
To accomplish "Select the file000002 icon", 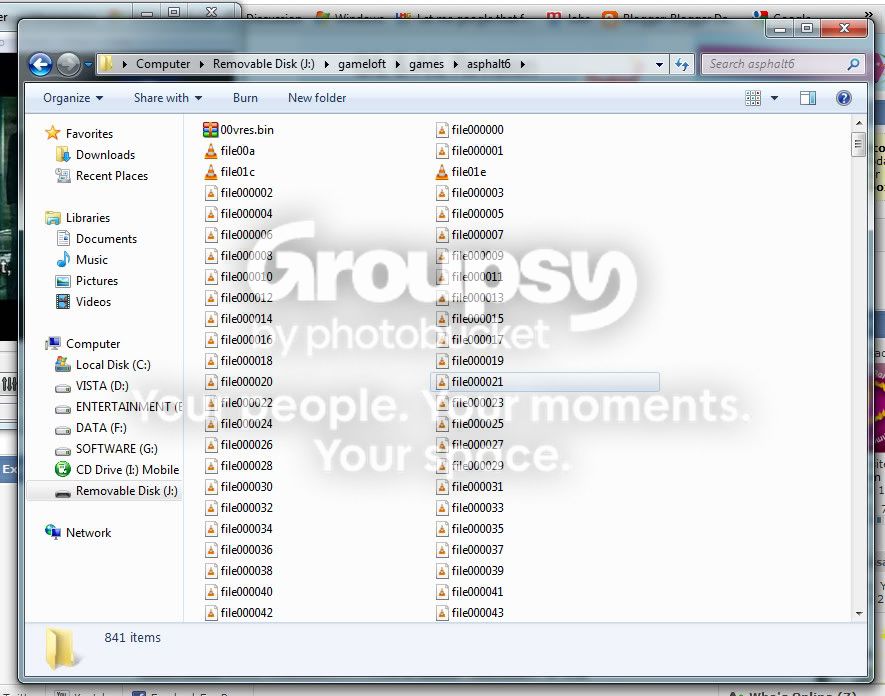I will point(211,193).
